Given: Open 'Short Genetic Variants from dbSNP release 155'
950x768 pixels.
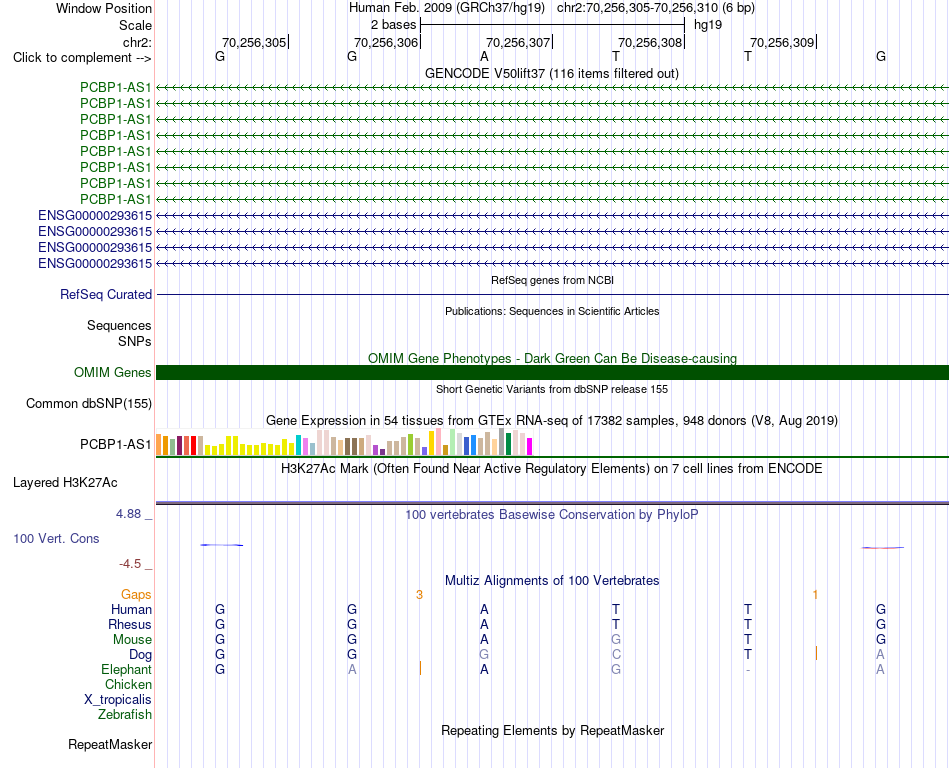Looking at the screenshot, I should click(552, 389).
